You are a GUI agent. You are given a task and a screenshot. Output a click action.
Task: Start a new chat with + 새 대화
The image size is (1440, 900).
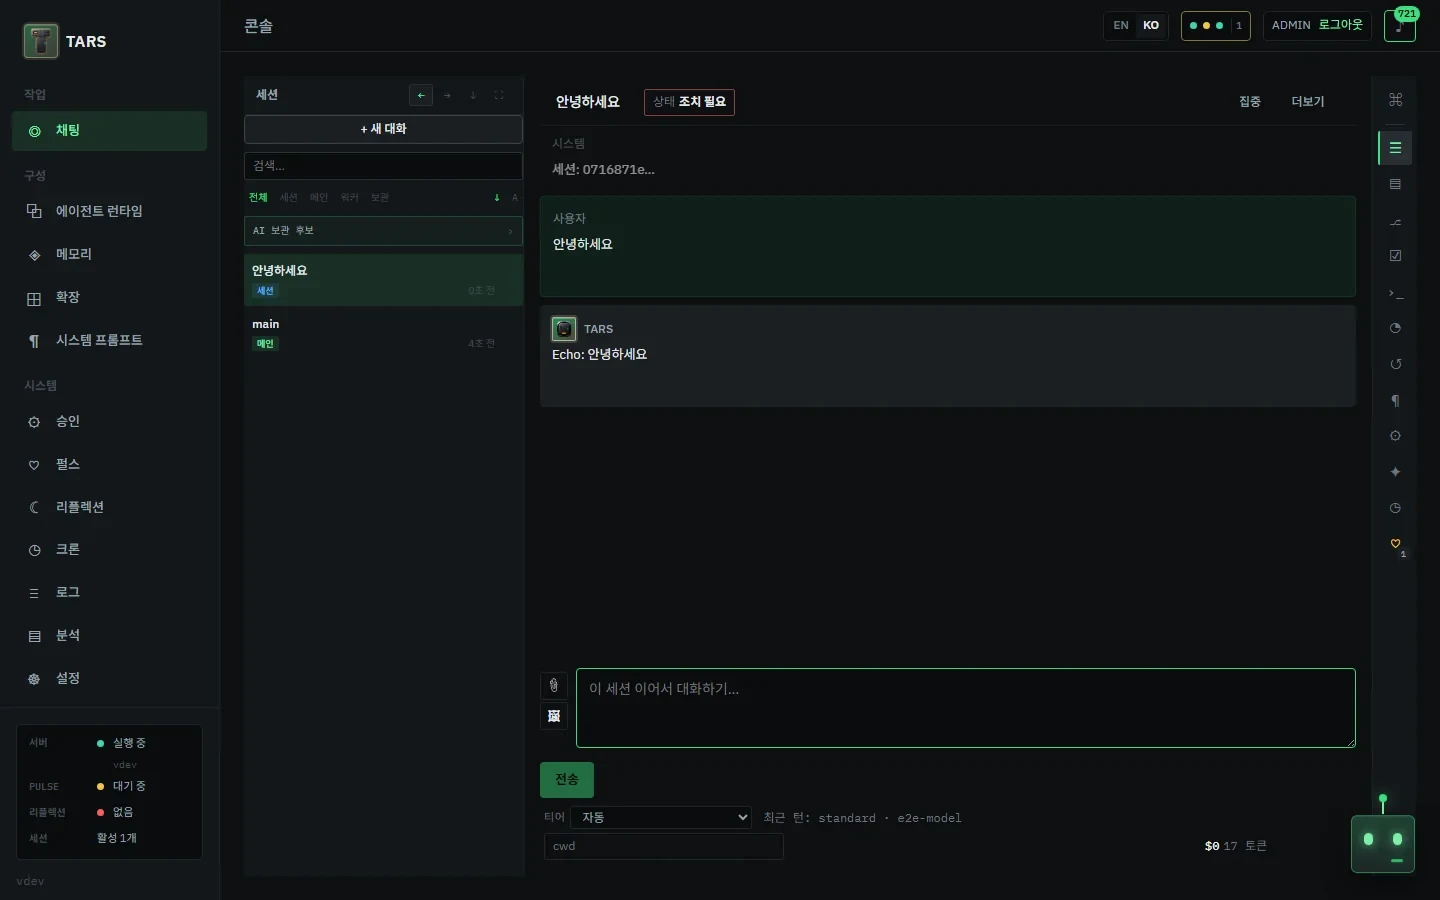384,129
